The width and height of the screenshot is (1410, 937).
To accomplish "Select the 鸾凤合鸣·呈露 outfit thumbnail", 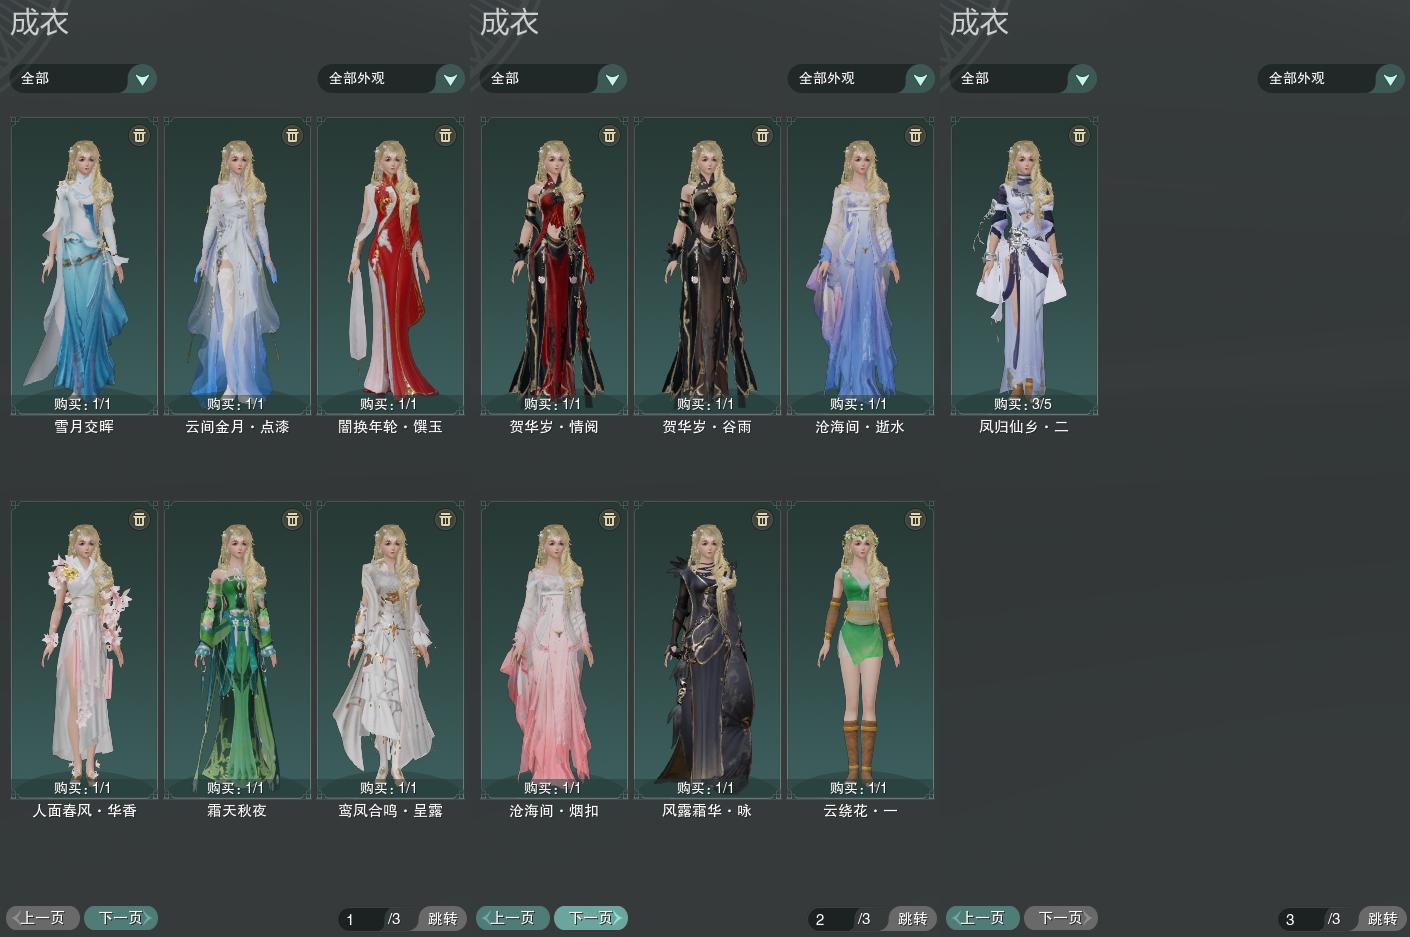I will click(x=390, y=650).
